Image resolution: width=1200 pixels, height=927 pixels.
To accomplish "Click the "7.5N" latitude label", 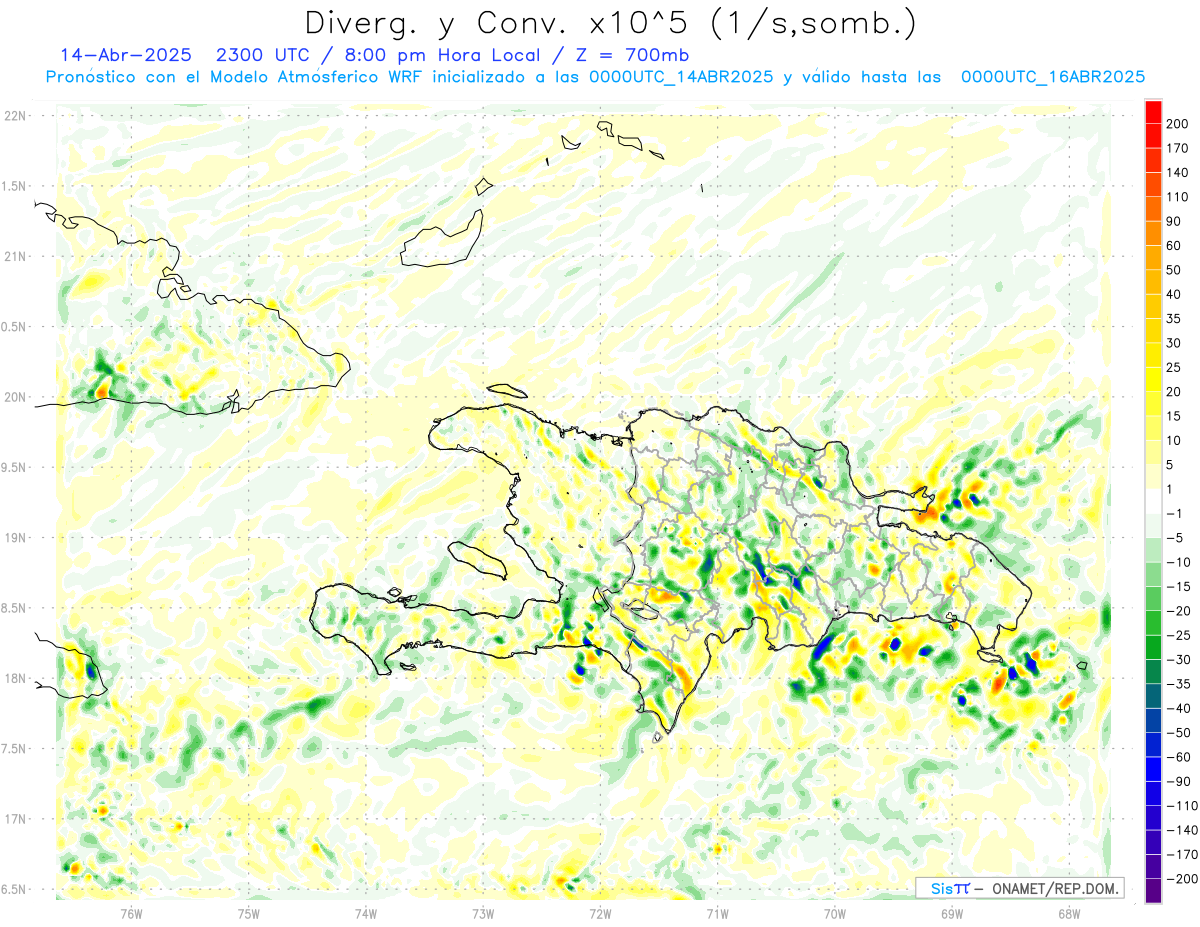I will click(x=14, y=748).
